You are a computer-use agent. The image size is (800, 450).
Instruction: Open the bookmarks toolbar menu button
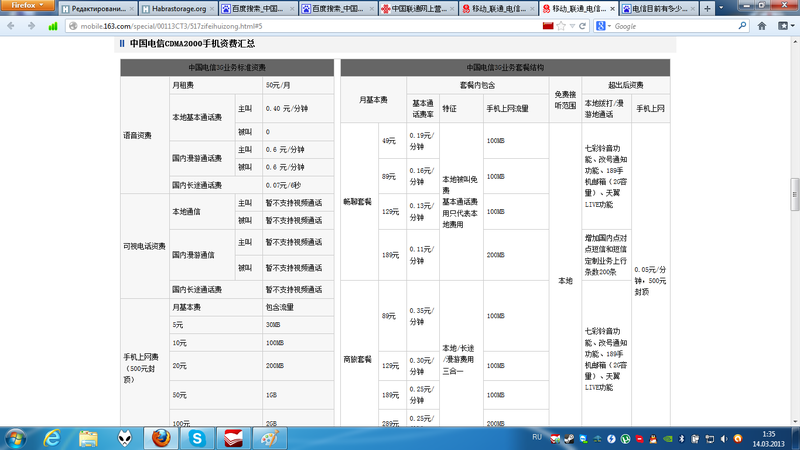(x=786, y=26)
